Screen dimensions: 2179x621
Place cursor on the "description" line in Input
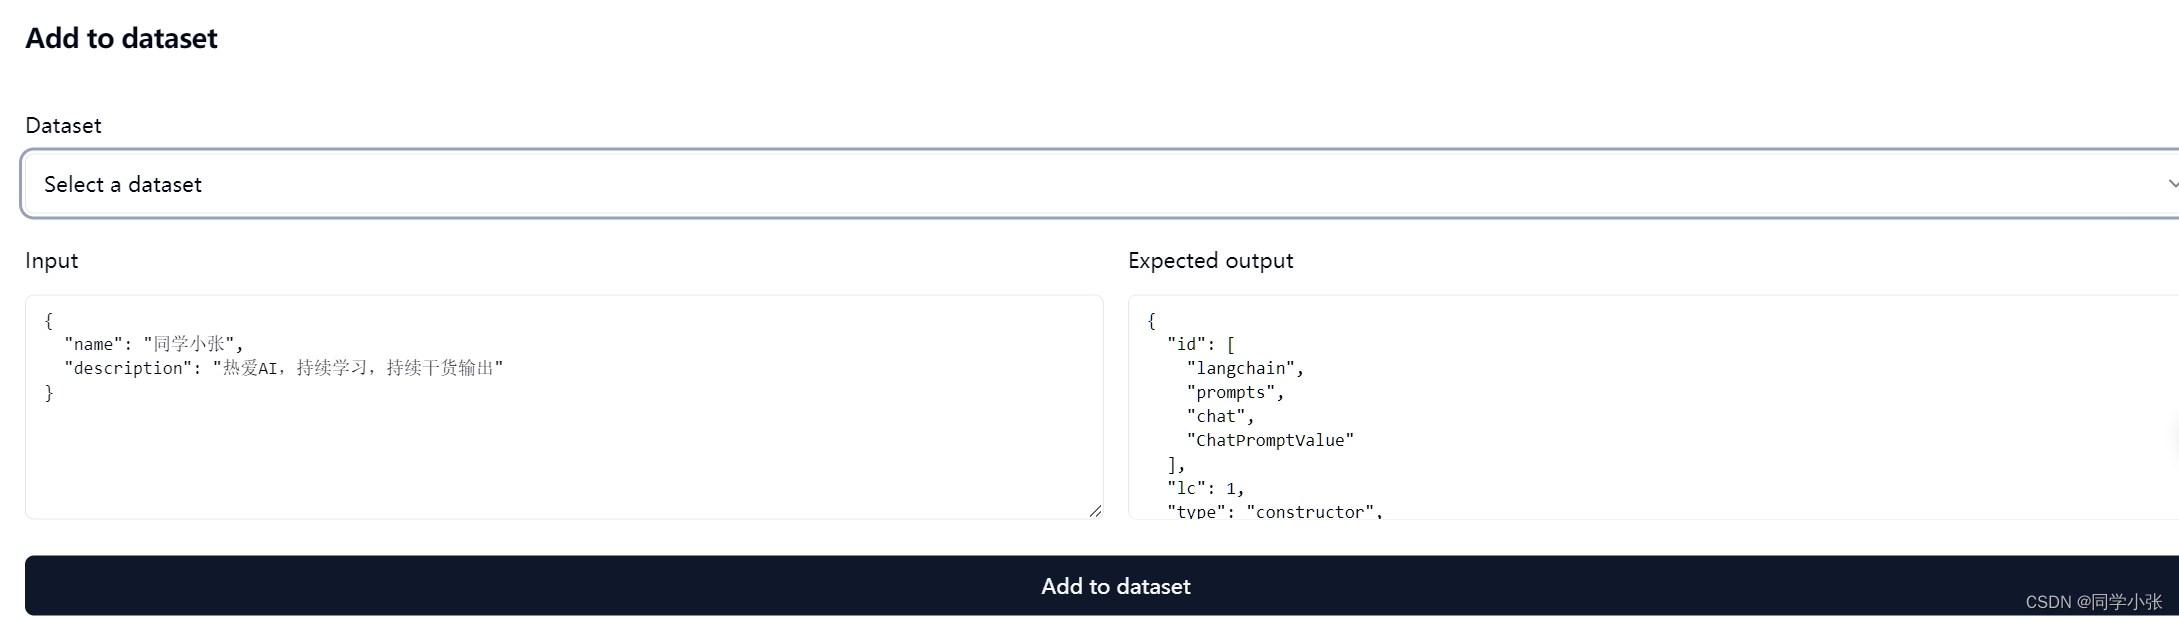point(283,368)
